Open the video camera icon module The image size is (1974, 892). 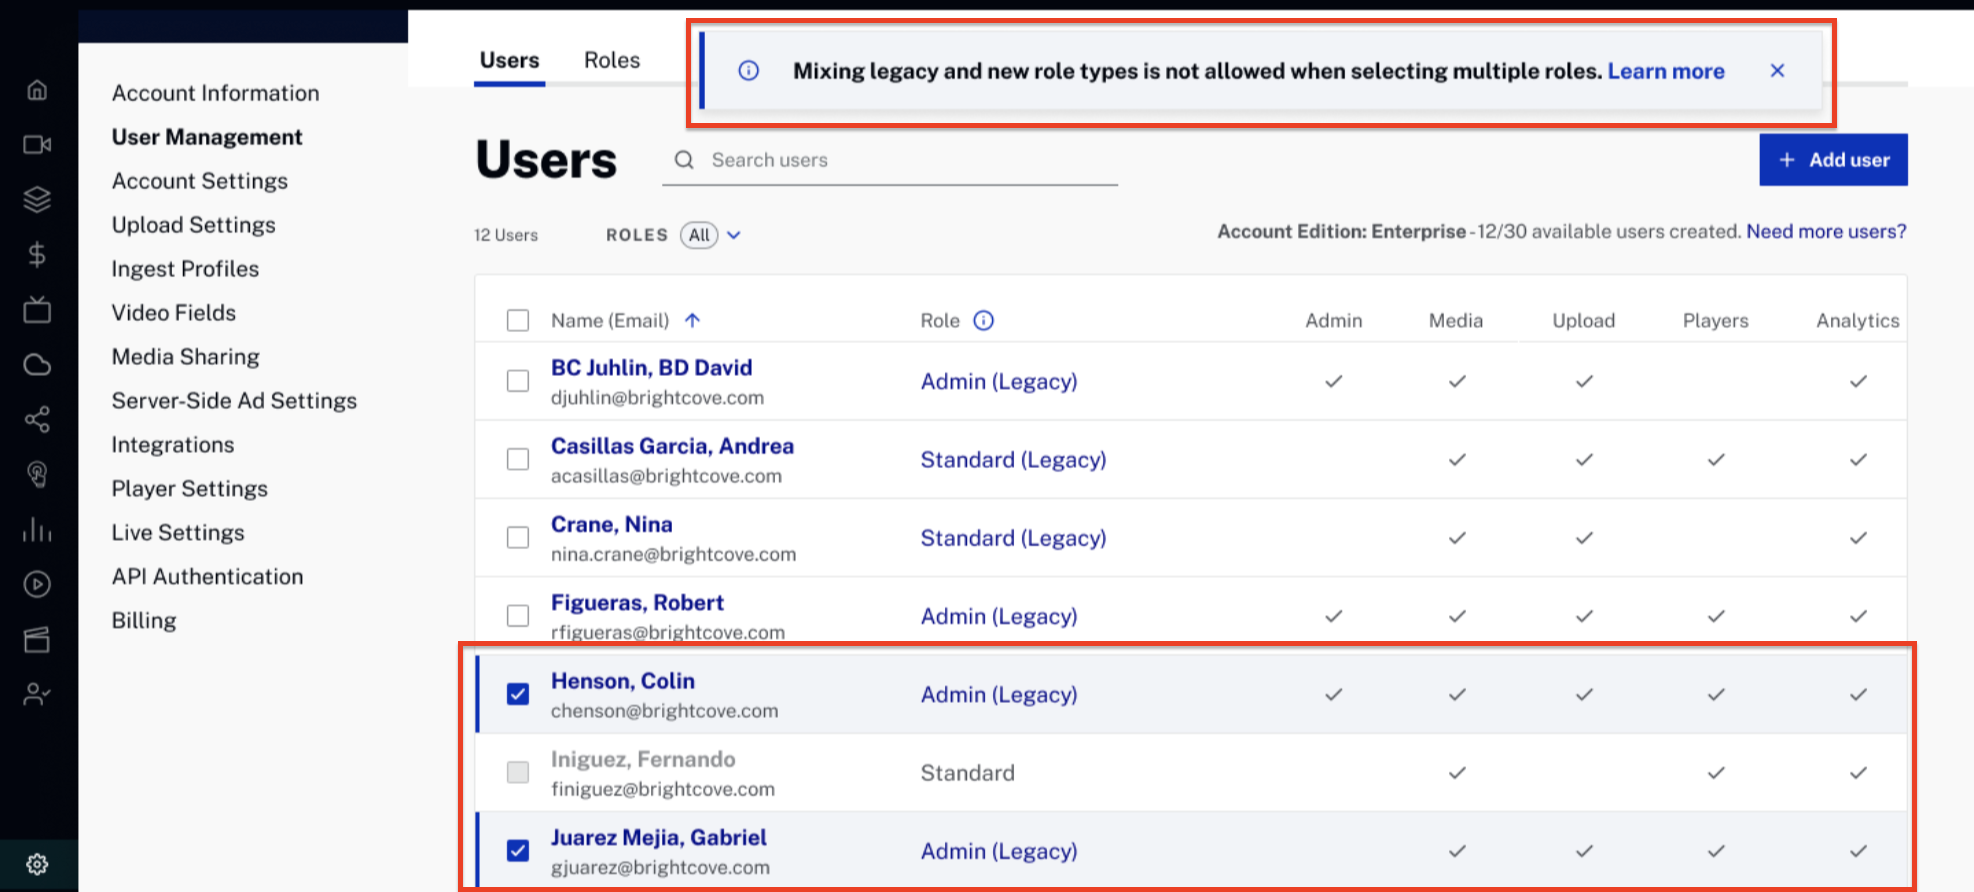point(37,145)
